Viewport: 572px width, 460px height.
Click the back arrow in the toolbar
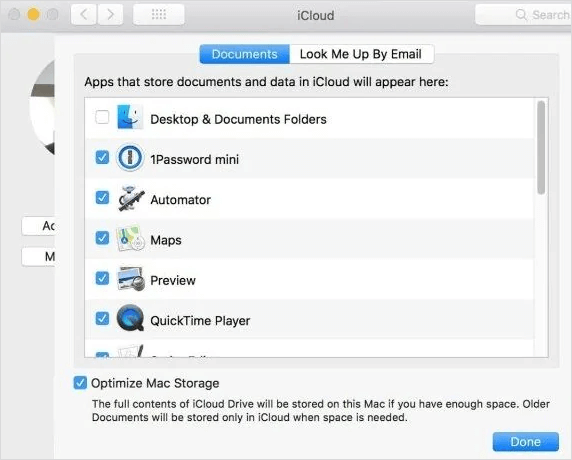tap(84, 15)
